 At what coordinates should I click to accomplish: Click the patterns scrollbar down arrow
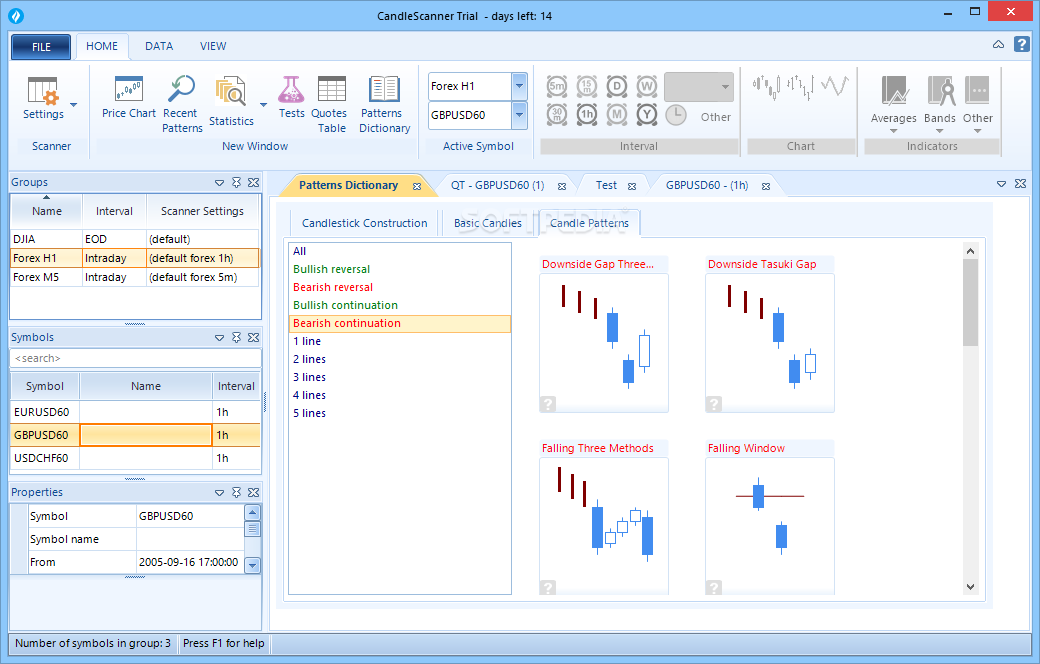pos(970,586)
